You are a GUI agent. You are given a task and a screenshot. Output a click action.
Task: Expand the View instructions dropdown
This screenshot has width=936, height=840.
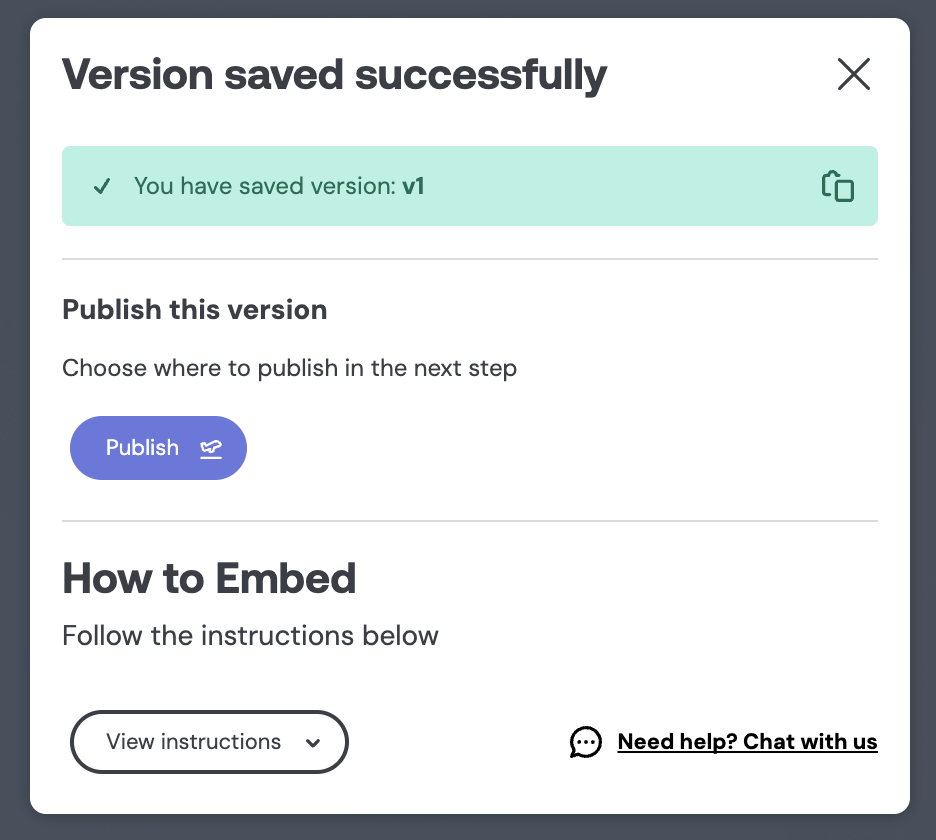[x=209, y=741]
